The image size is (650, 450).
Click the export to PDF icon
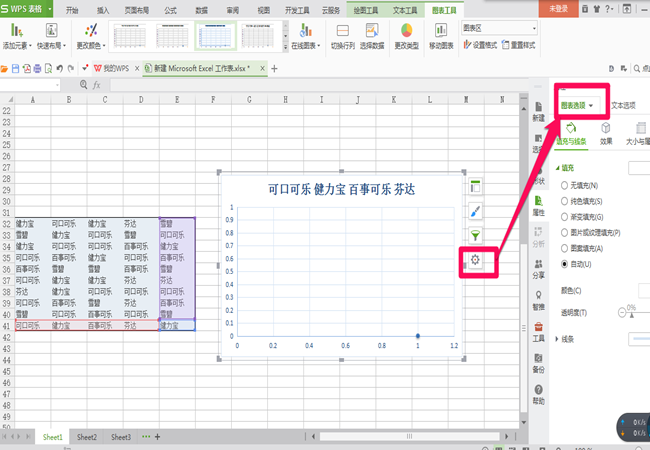coord(27,69)
